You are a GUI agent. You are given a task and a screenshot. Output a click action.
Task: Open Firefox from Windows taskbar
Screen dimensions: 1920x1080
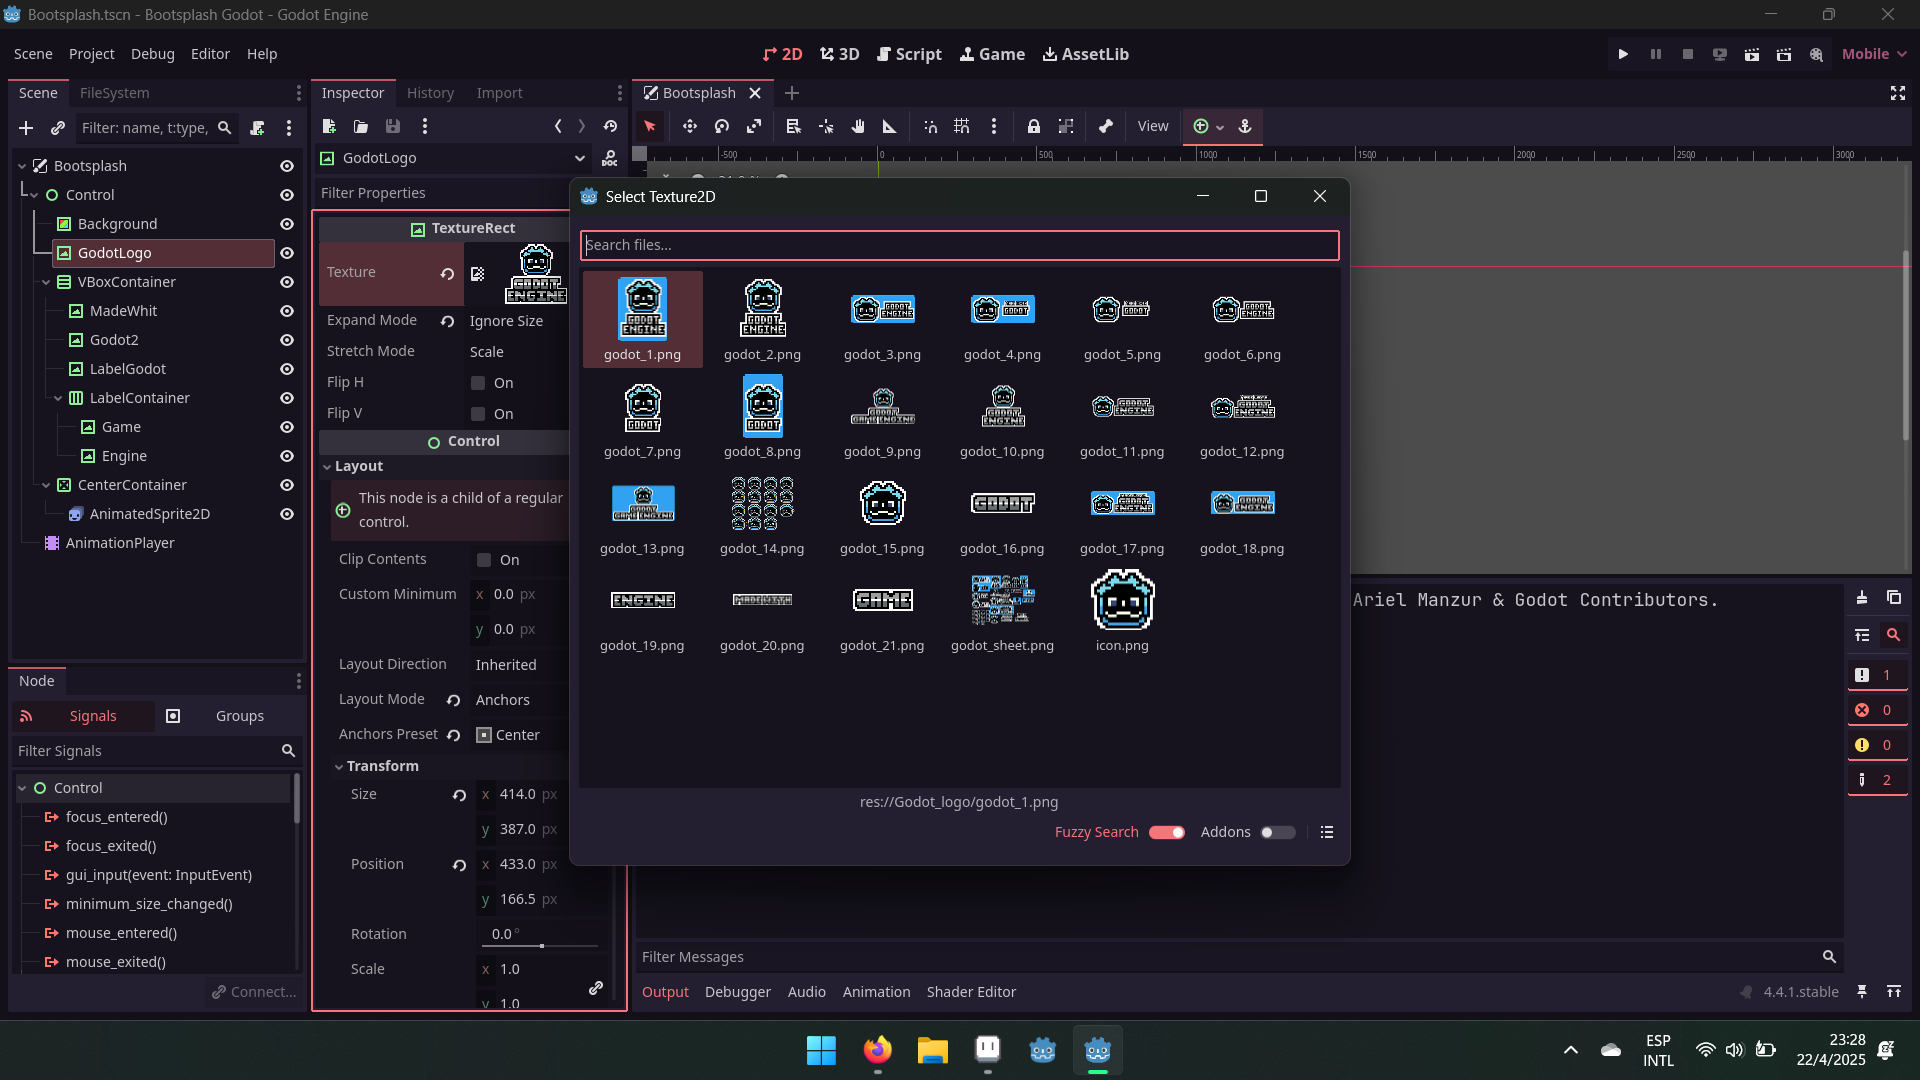pyautogui.click(x=878, y=1050)
